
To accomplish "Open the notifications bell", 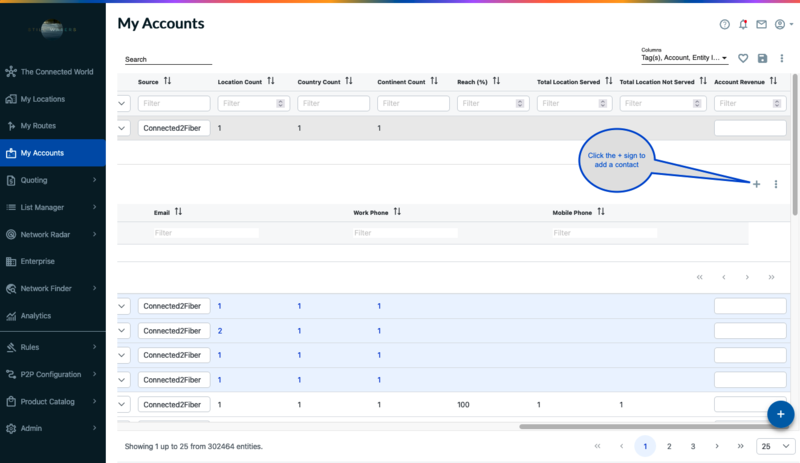I will [743, 24].
